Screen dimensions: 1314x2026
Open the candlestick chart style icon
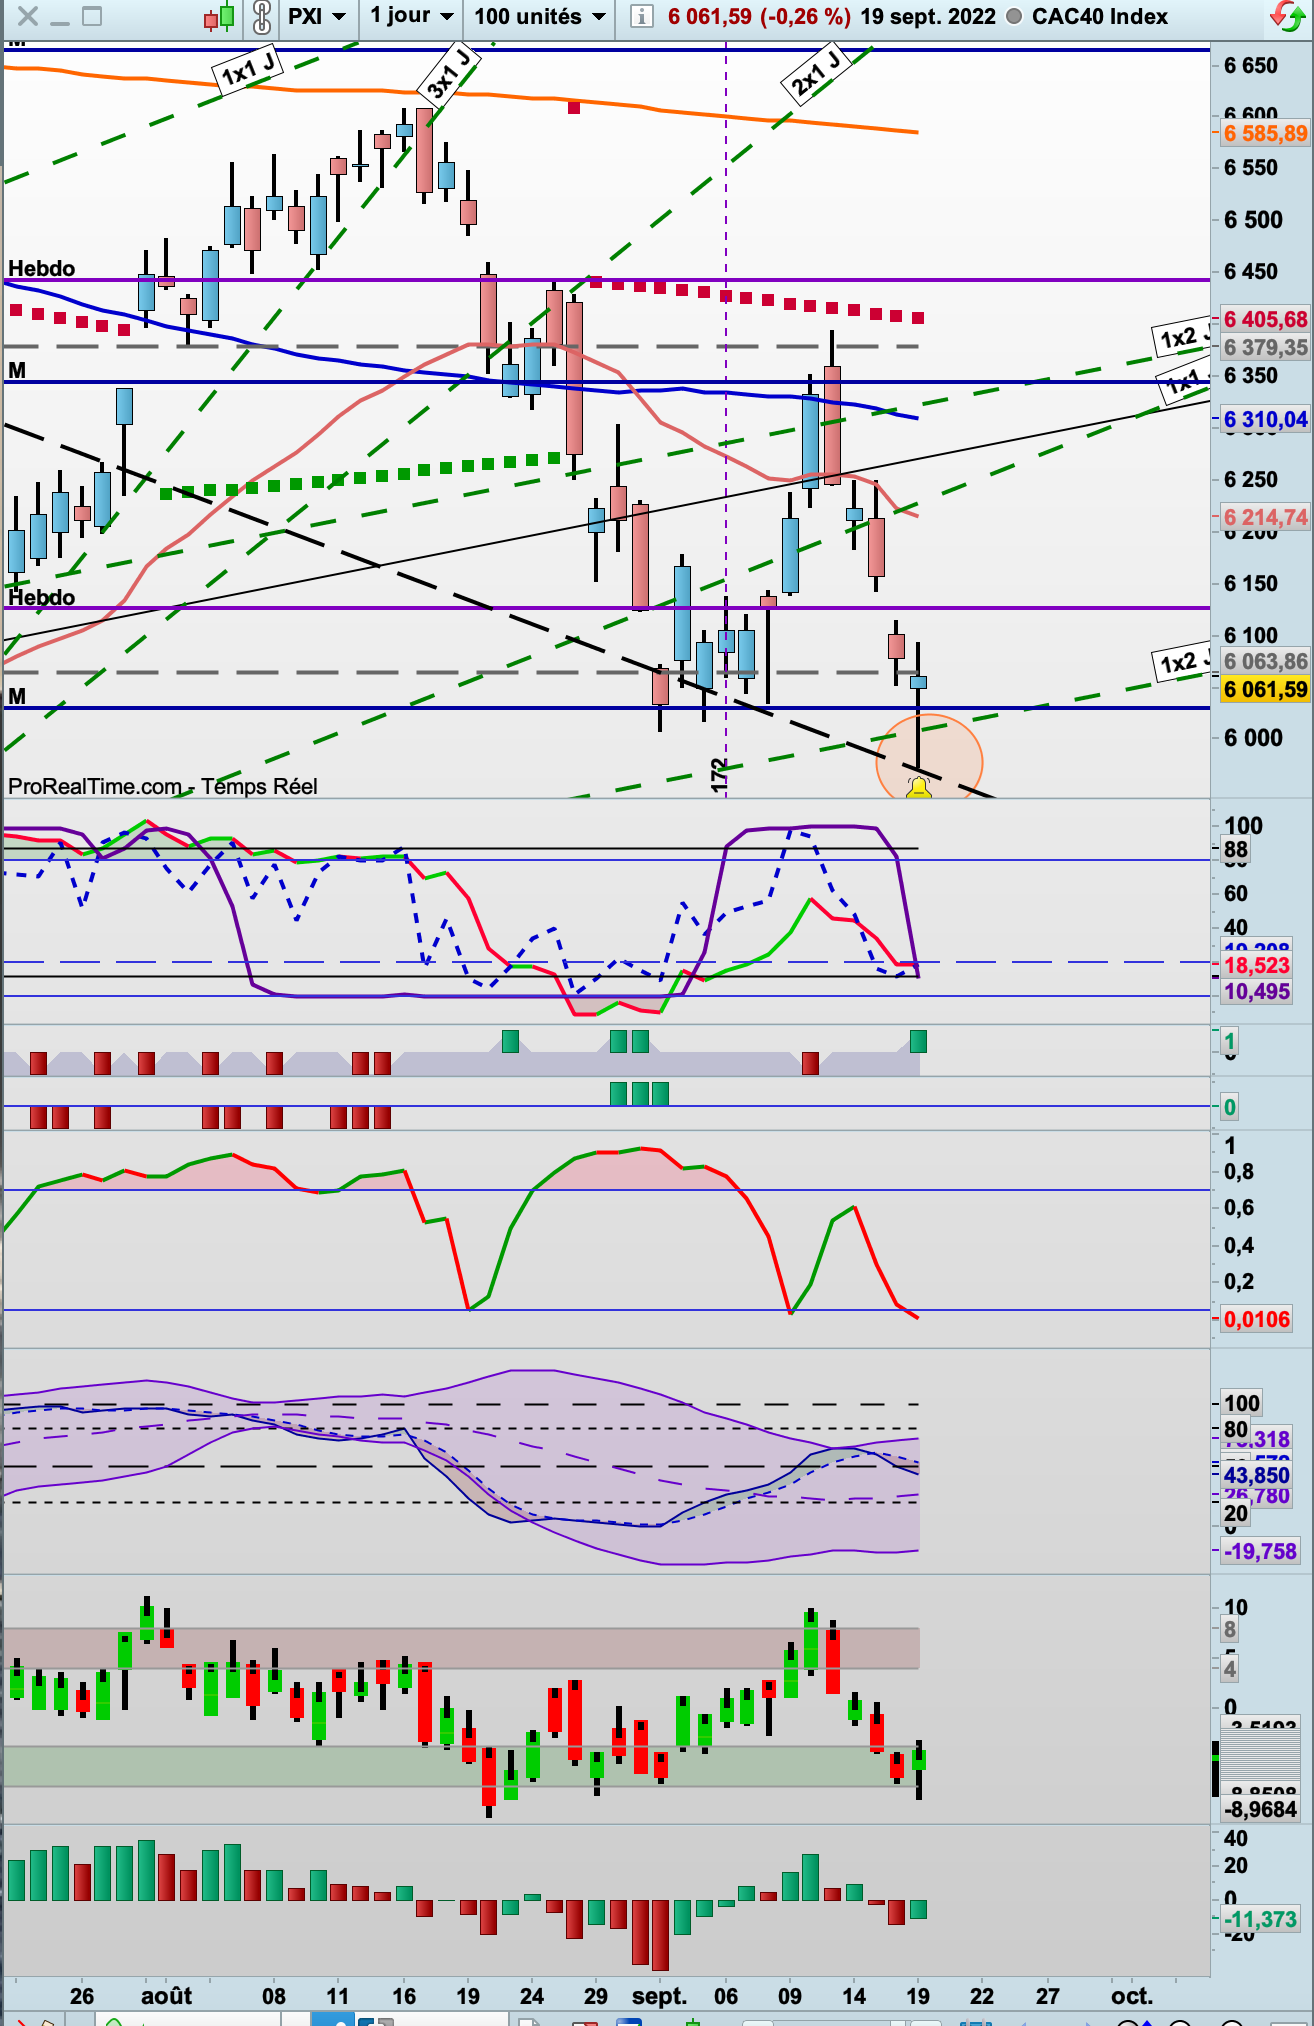(x=220, y=17)
